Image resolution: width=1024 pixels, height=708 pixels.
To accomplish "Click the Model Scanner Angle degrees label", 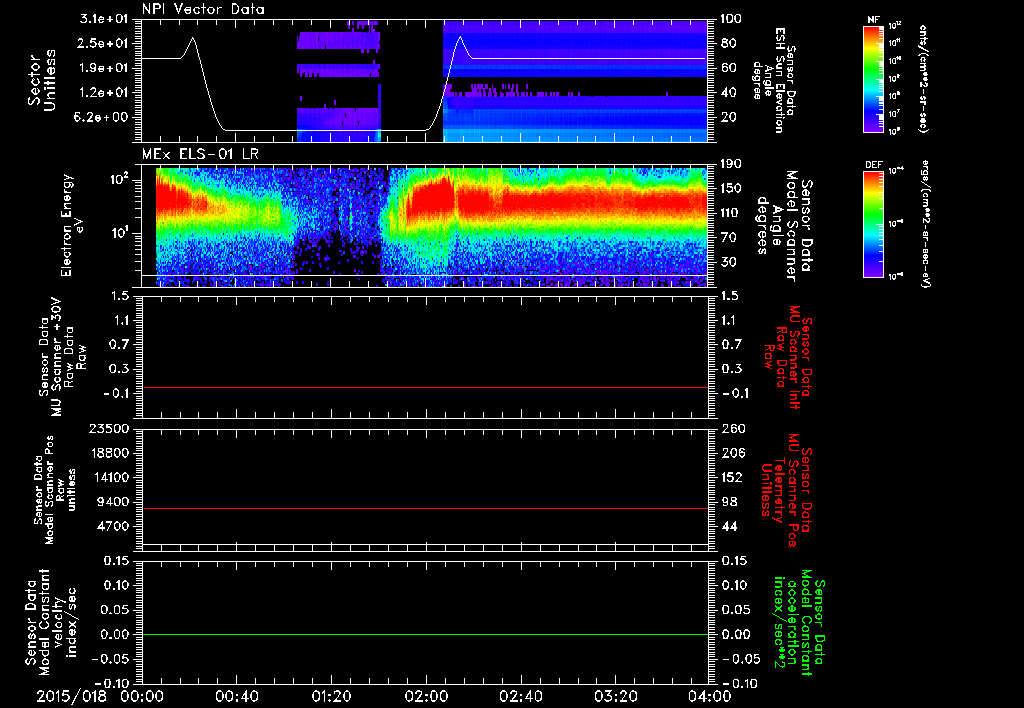I will [x=784, y=226].
